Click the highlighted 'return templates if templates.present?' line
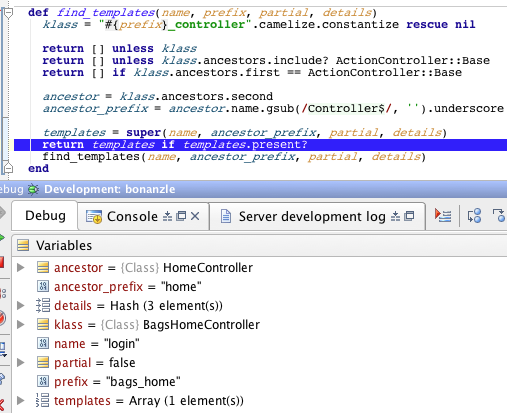This screenshot has width=507, height=413. pyautogui.click(x=260, y=145)
